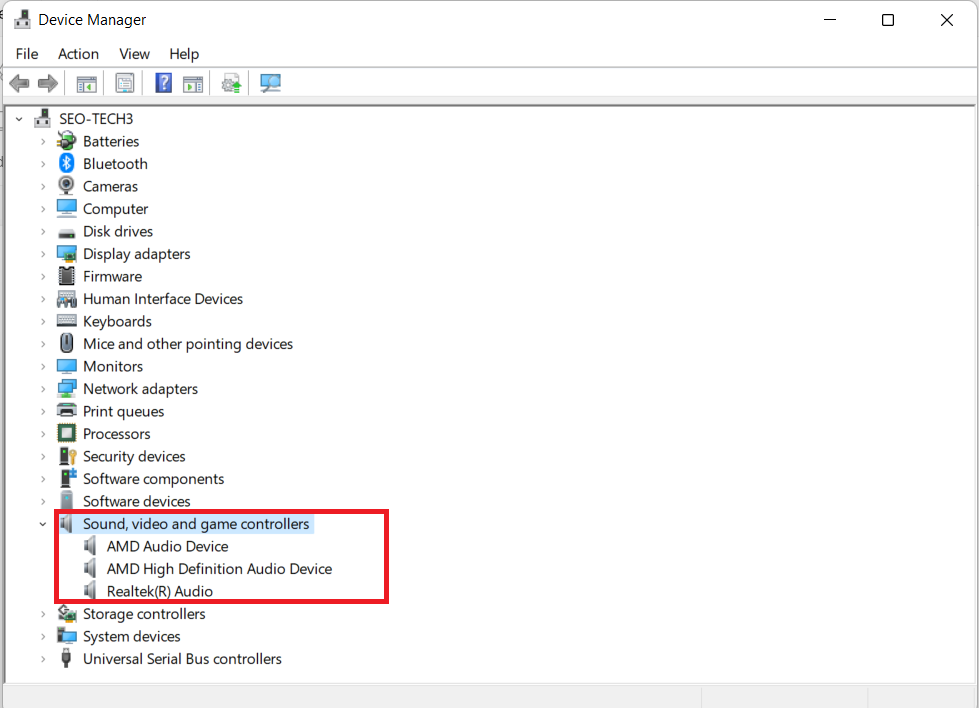
Task: Select Realtek(R) Audio device
Action: (160, 590)
